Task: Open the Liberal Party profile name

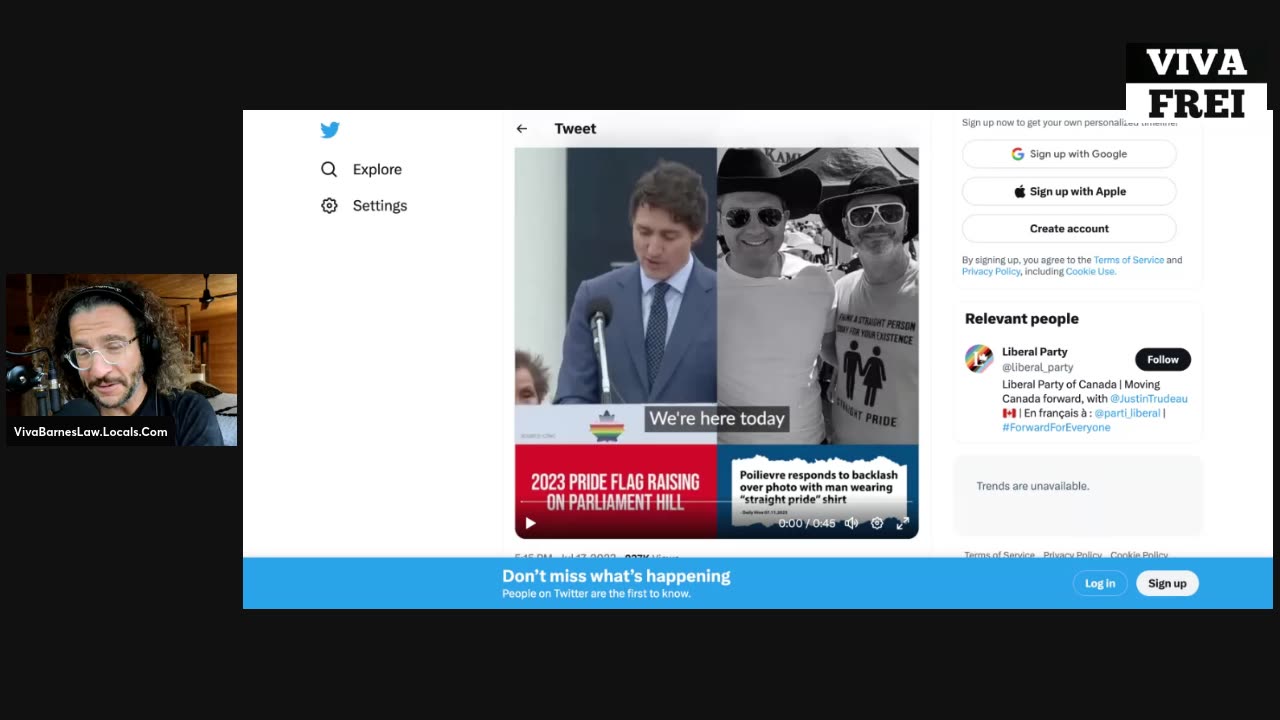Action: [1035, 352]
